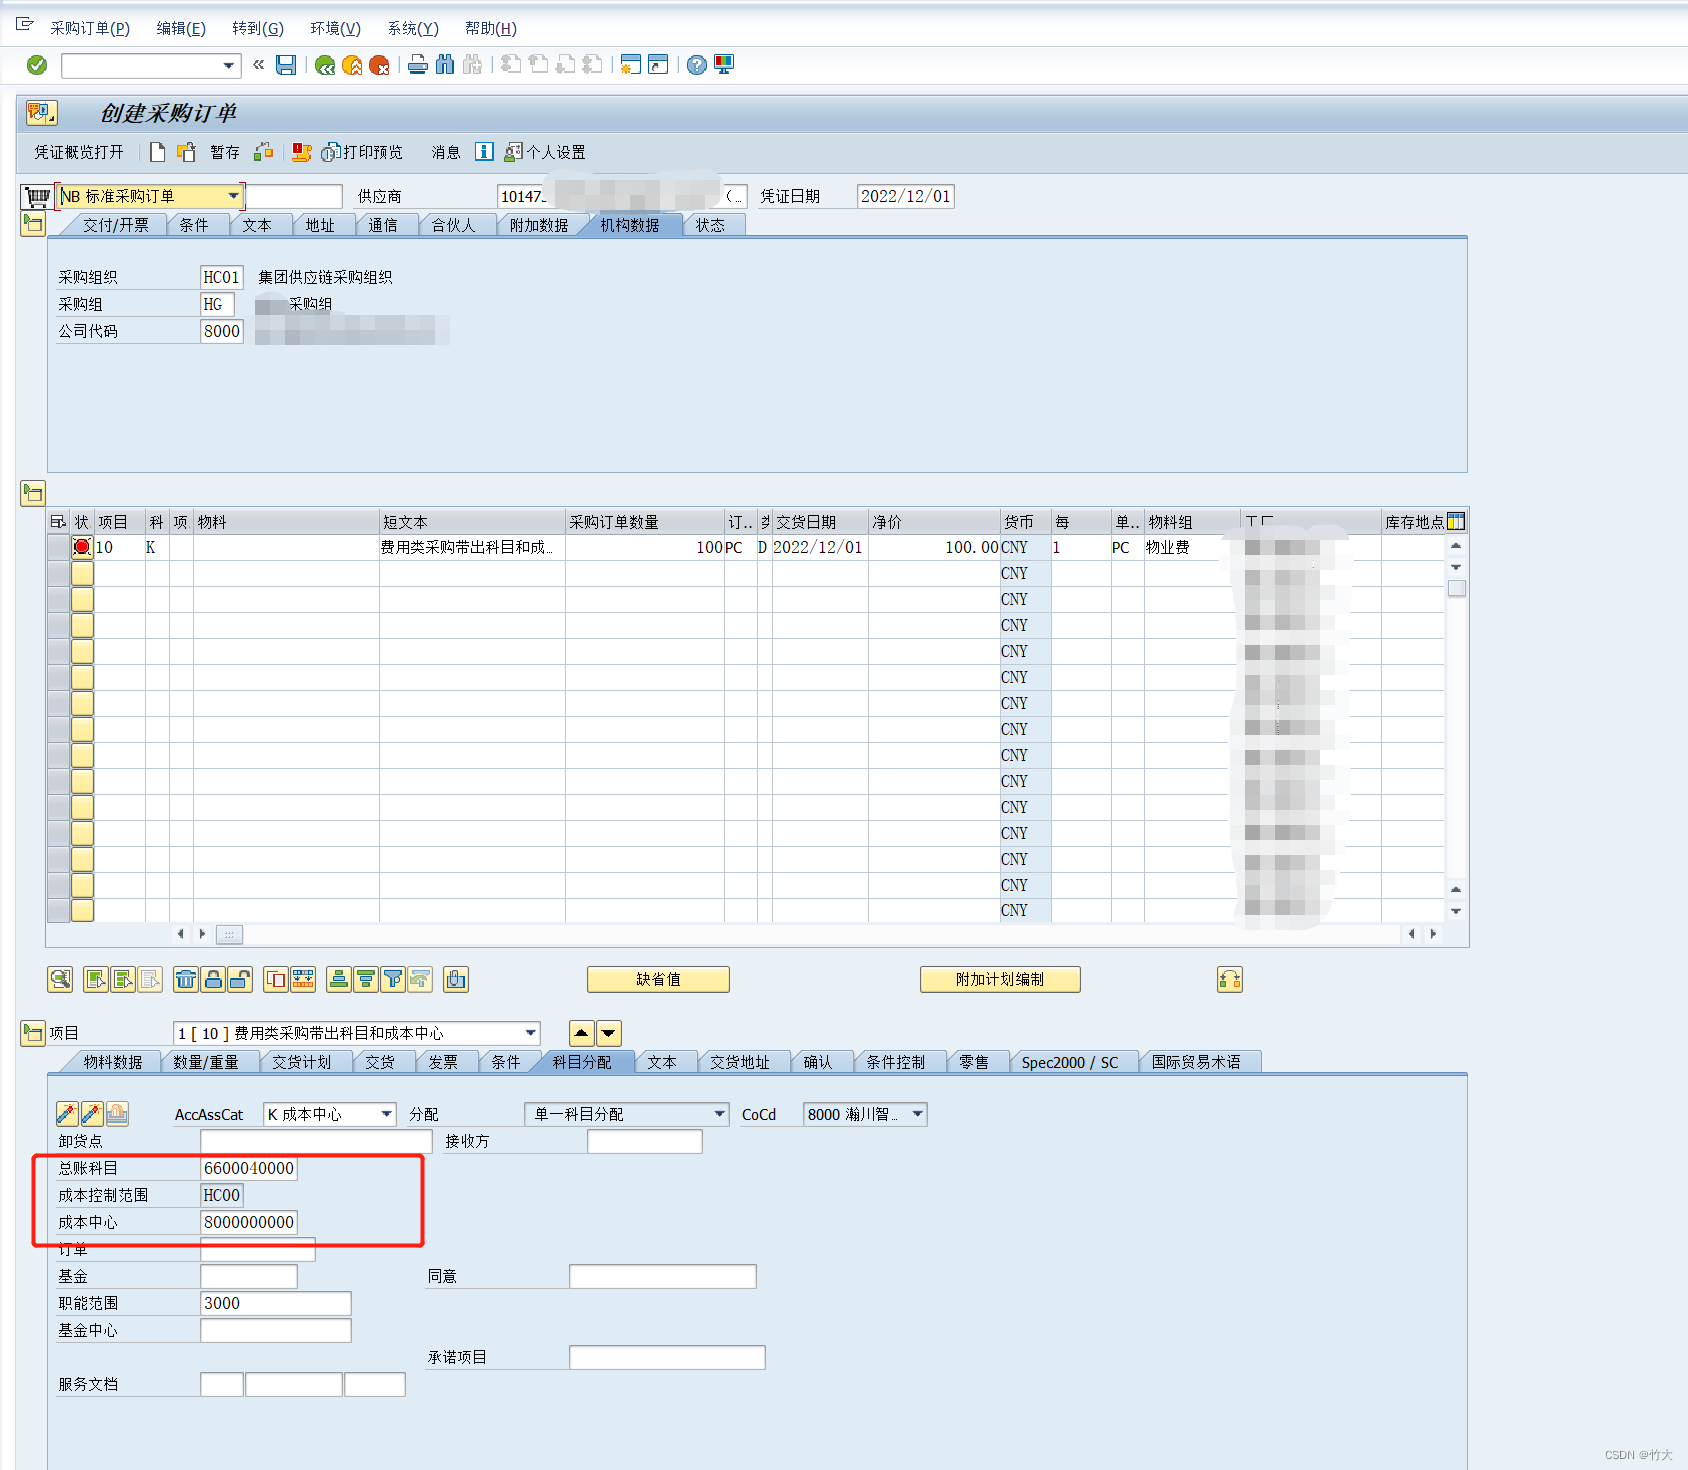This screenshot has height=1470, width=1688.
Task: Click the Create new session icon
Action: coord(630,65)
